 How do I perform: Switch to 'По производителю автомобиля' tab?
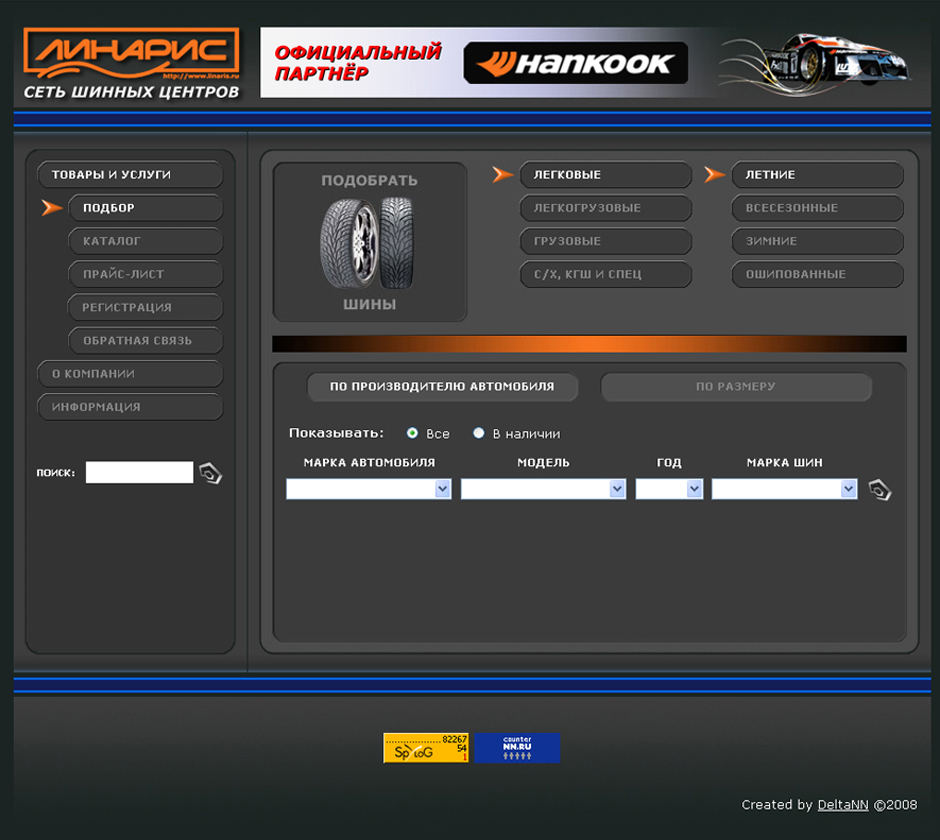tap(442, 387)
